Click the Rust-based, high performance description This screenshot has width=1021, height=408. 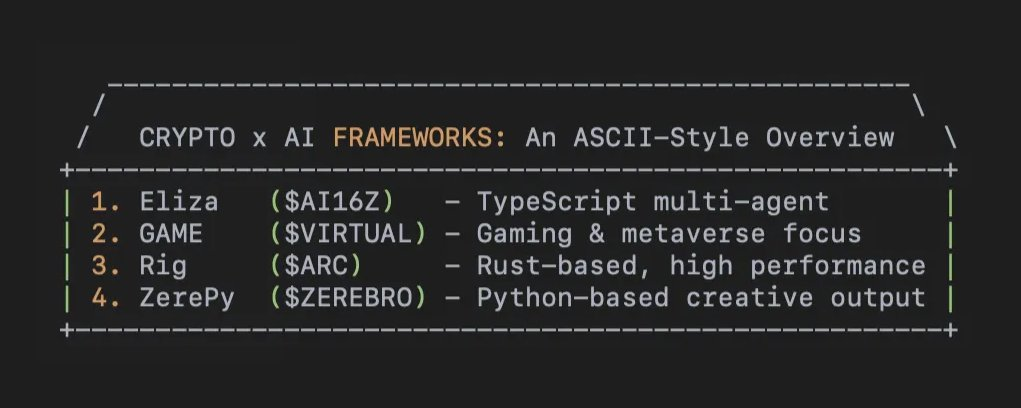(700, 266)
